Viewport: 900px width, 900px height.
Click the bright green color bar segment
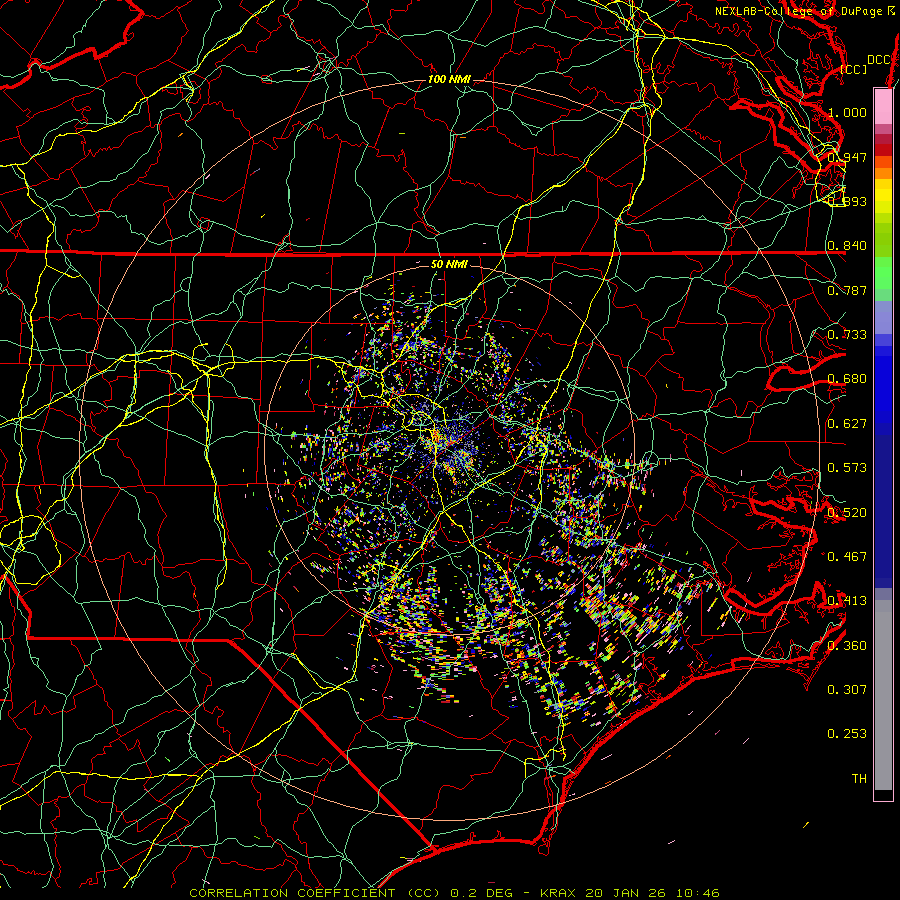click(883, 273)
